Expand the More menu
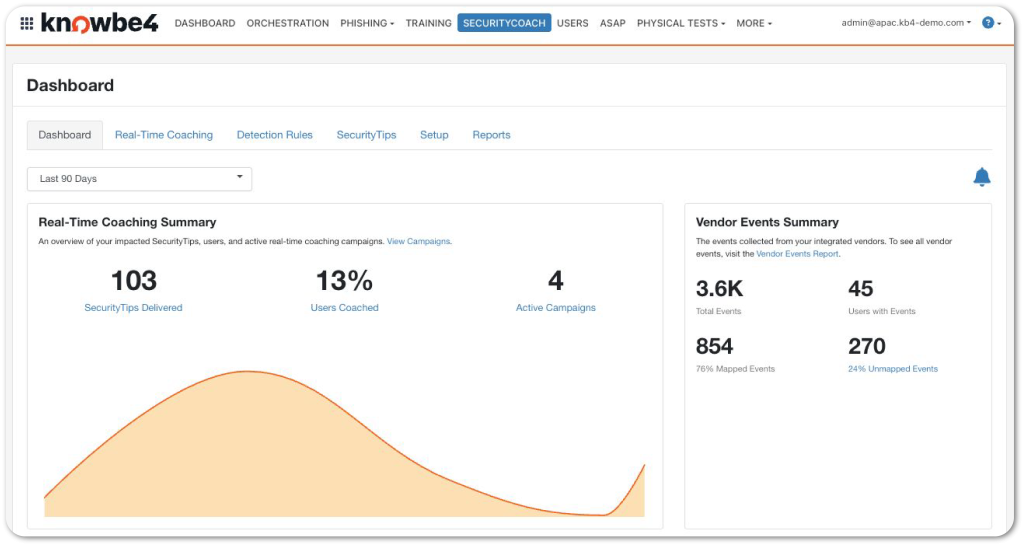Viewport: 1024px width, 546px height. [754, 23]
